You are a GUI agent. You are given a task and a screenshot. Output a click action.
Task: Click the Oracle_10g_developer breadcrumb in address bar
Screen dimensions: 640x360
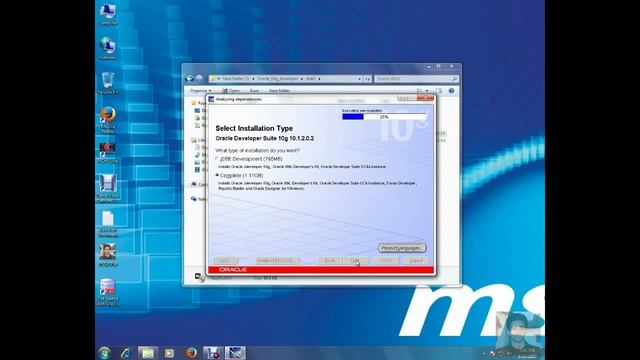pyautogui.click(x=278, y=78)
